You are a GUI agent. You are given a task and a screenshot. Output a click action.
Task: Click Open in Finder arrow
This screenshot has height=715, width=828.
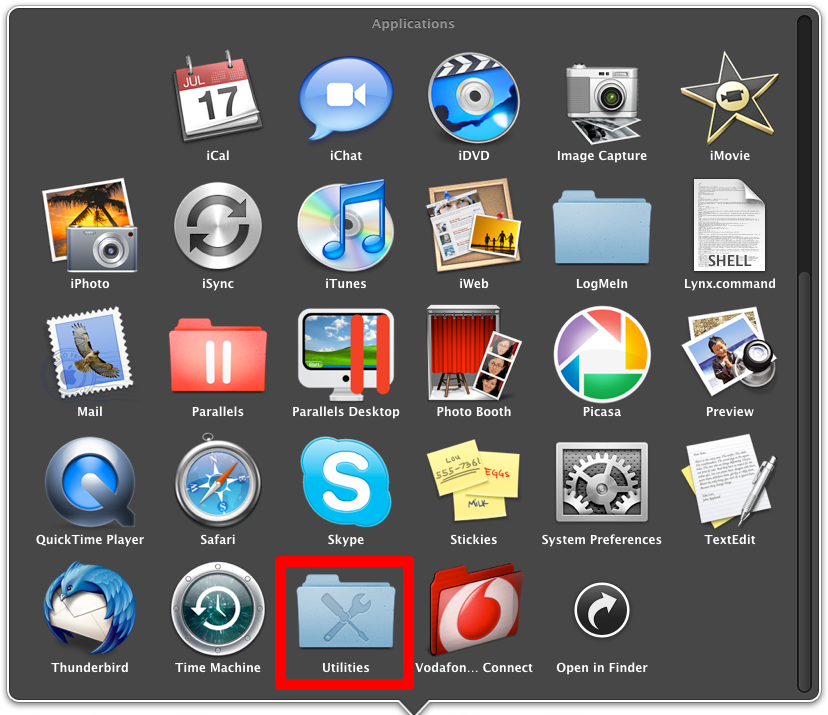[x=602, y=610]
